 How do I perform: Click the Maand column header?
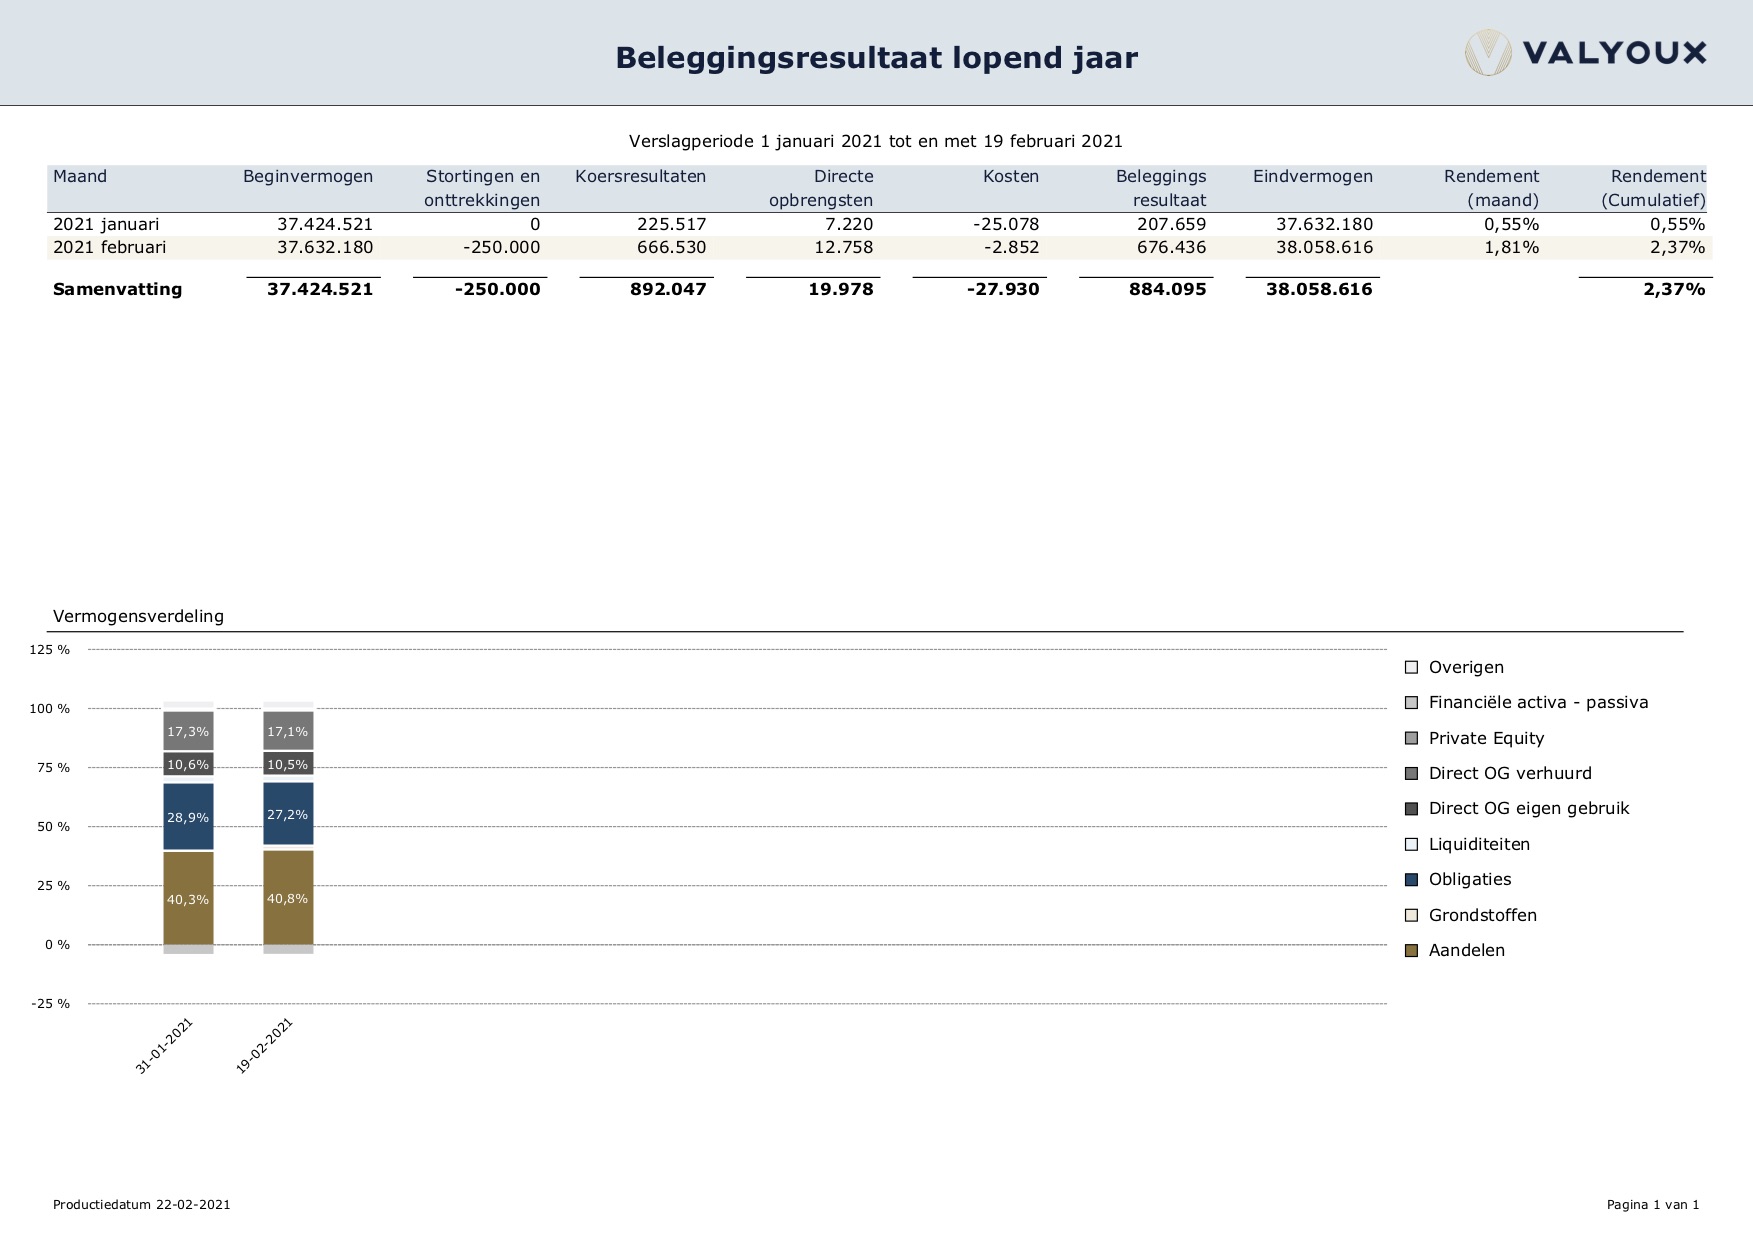80,176
